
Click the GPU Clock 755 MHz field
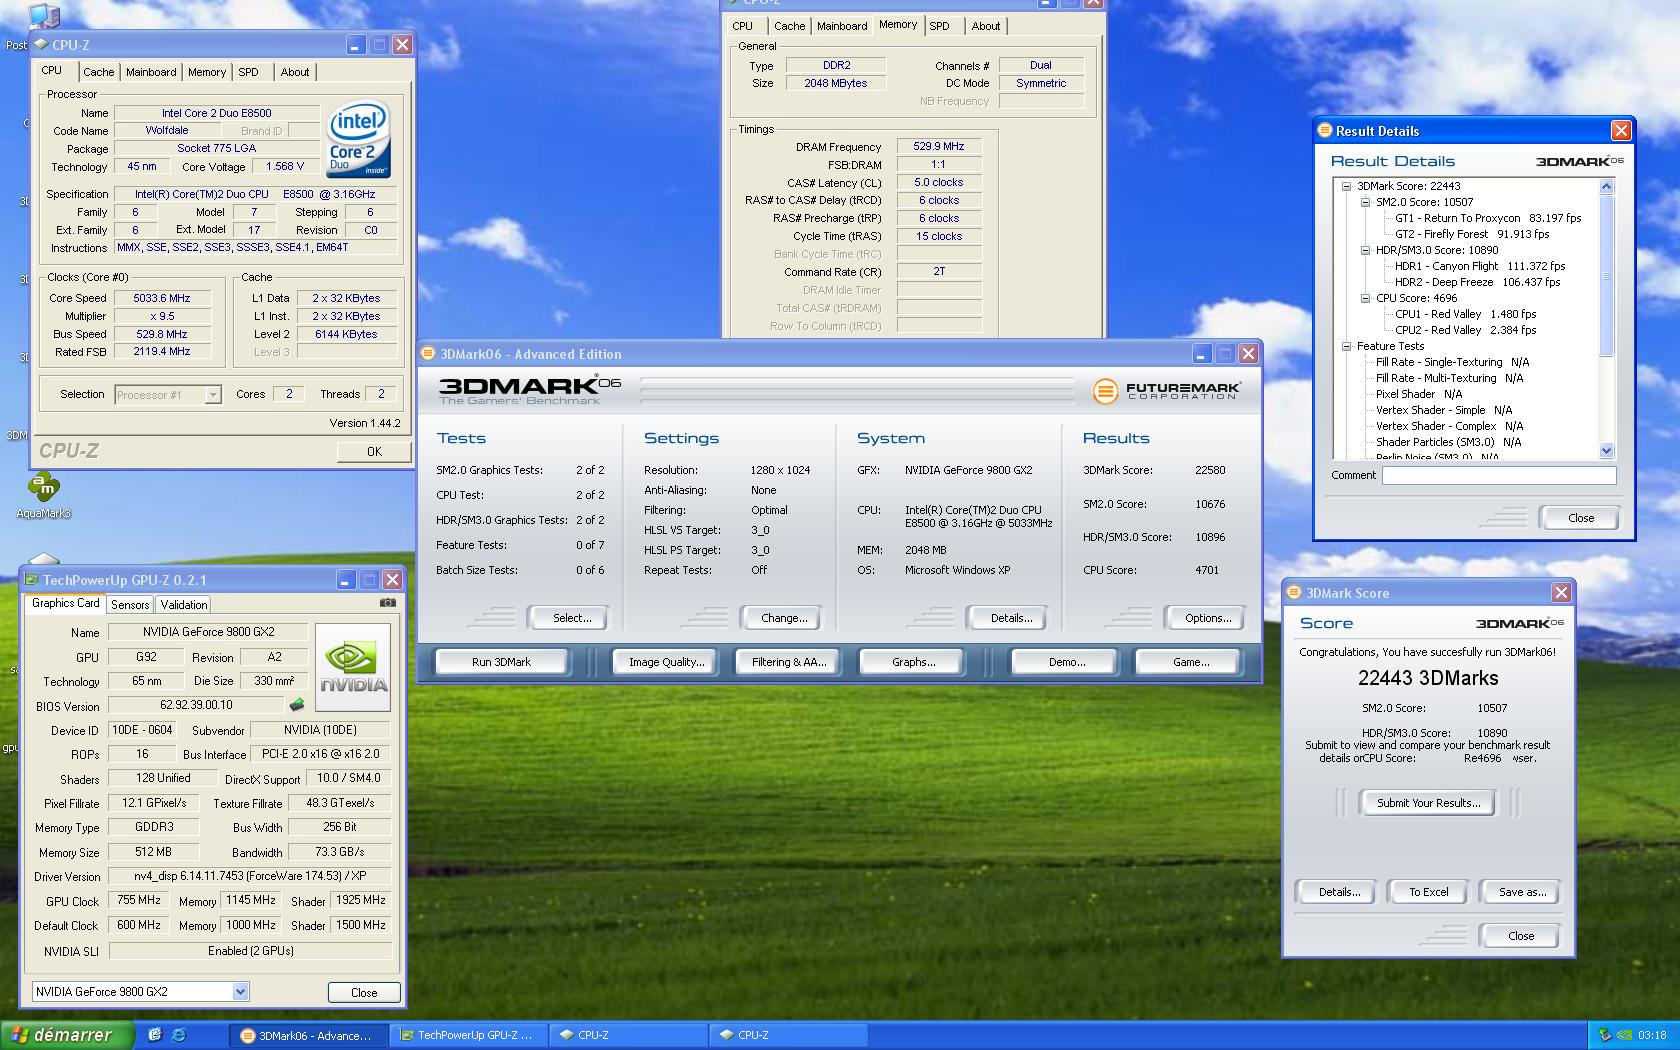pos(139,900)
